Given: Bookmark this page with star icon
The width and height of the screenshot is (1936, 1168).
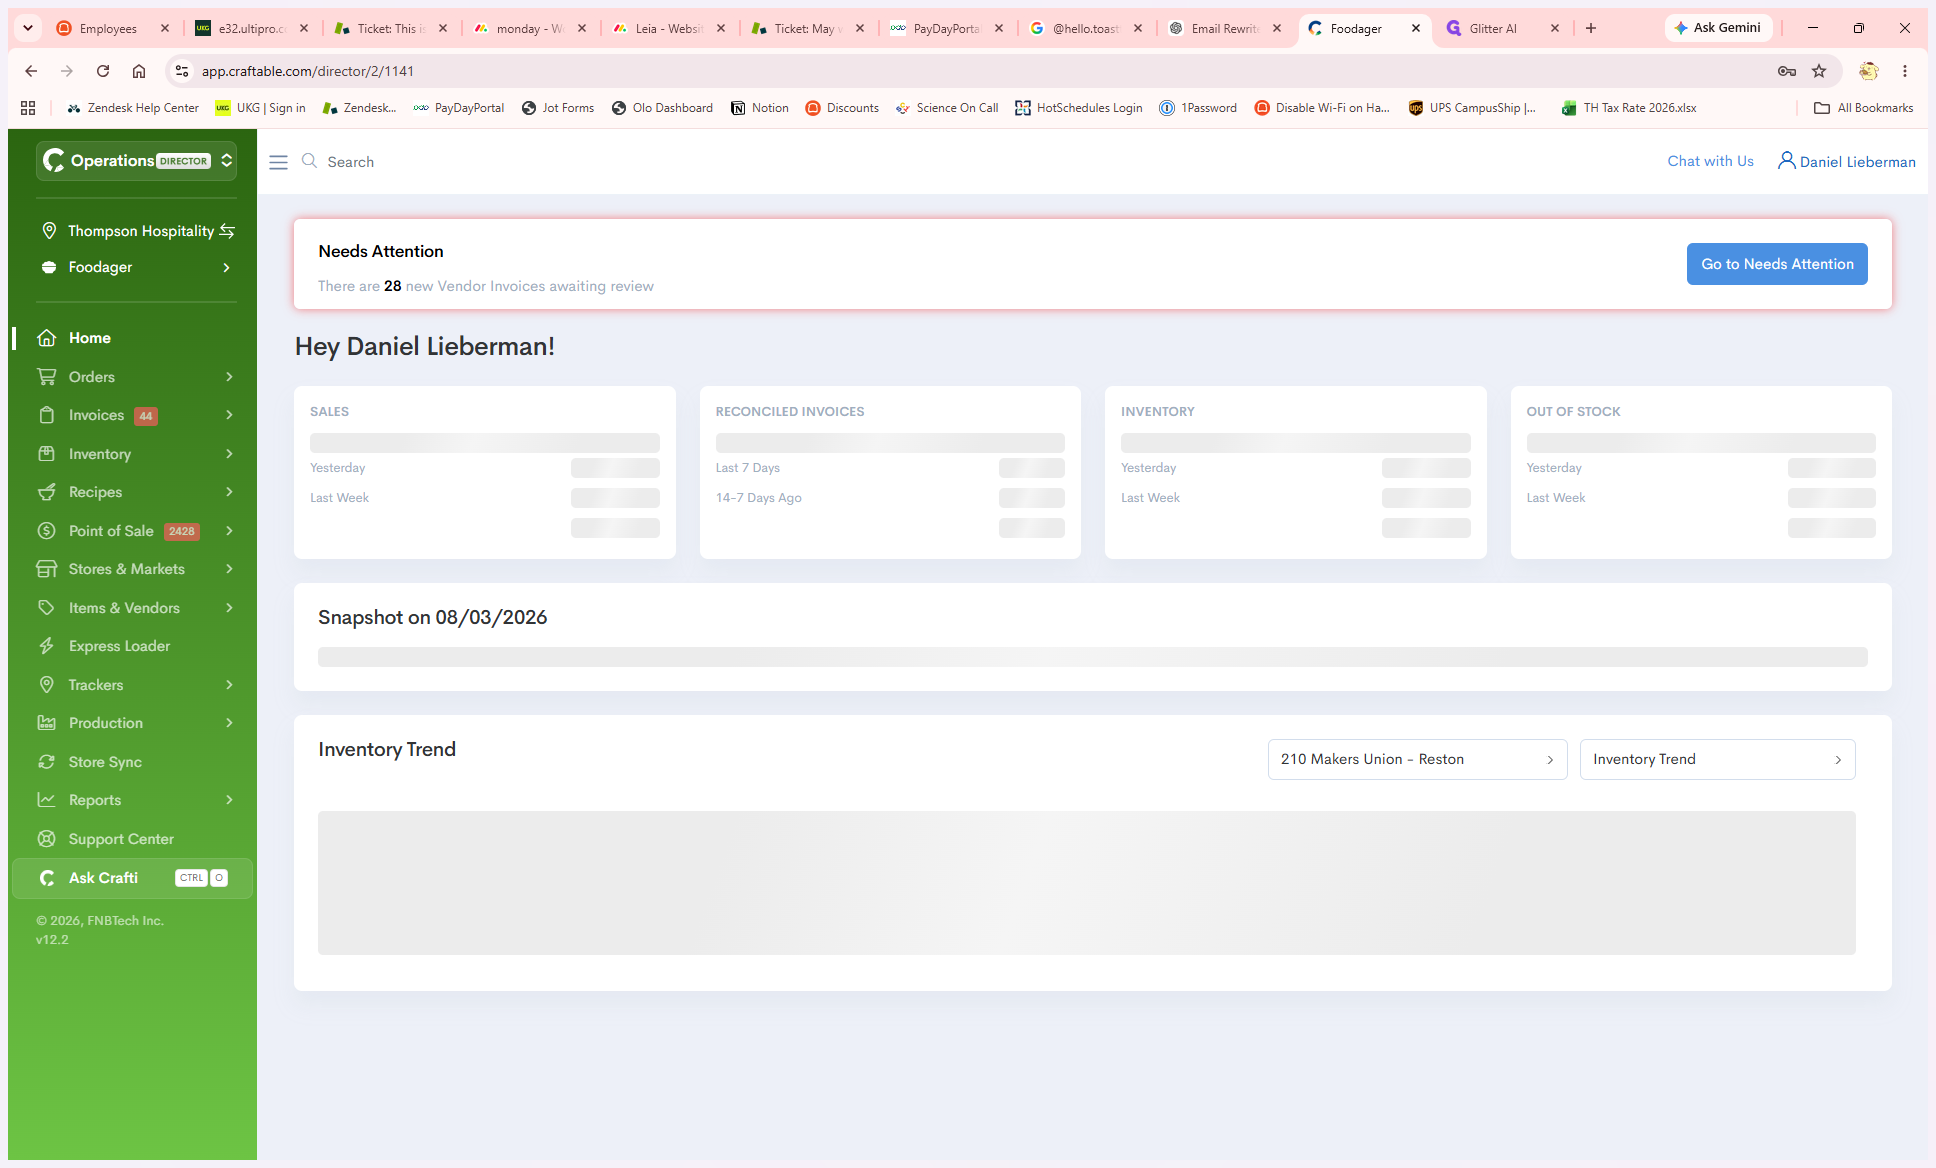Looking at the screenshot, I should (1819, 71).
